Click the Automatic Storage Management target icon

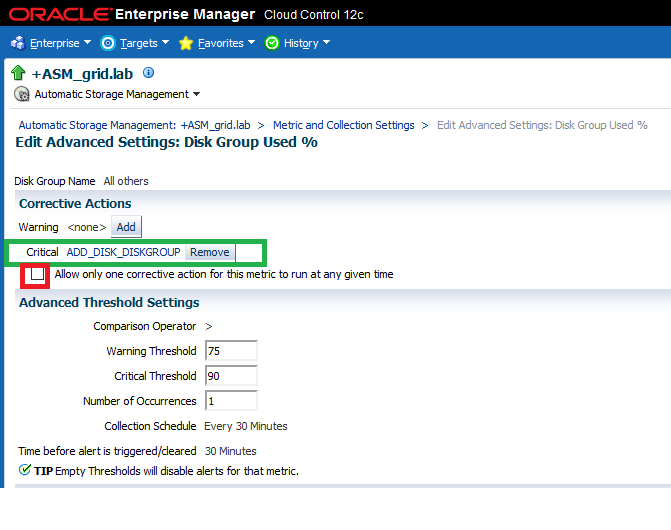tap(22, 94)
